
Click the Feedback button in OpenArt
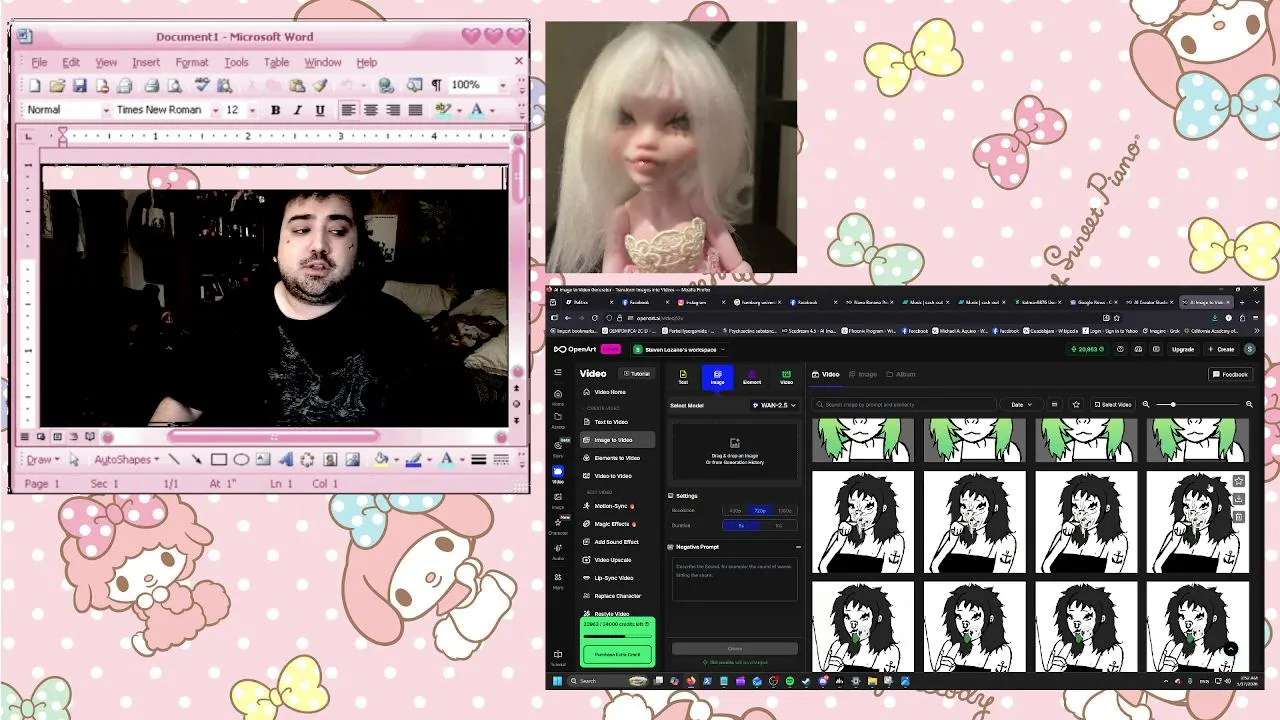point(1230,374)
